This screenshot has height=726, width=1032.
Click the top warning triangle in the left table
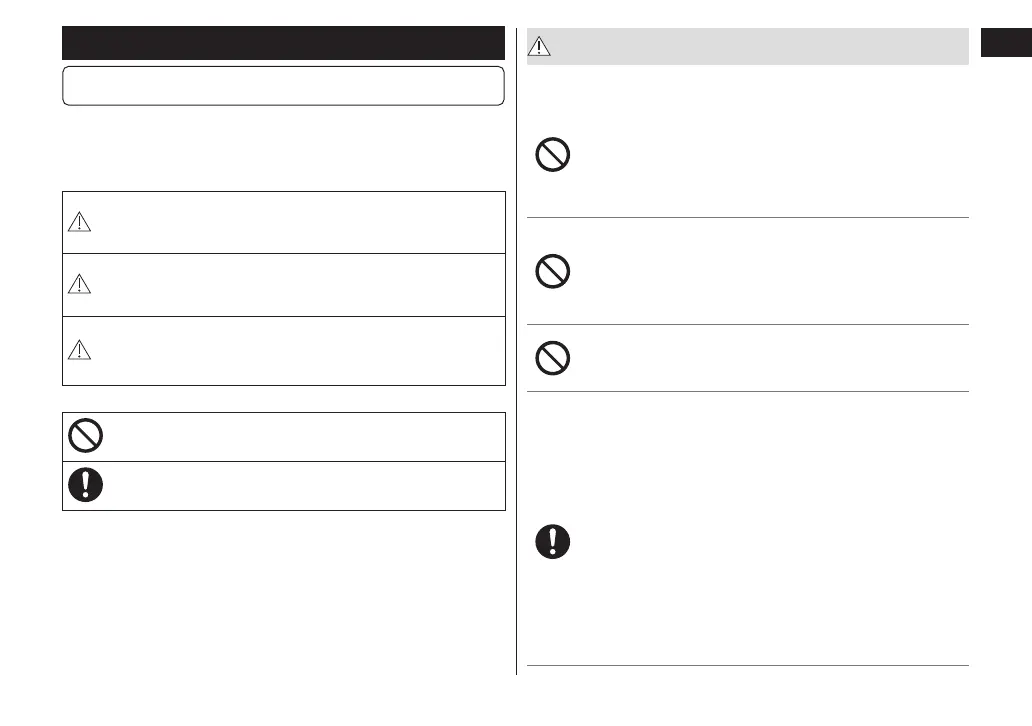click(79, 224)
